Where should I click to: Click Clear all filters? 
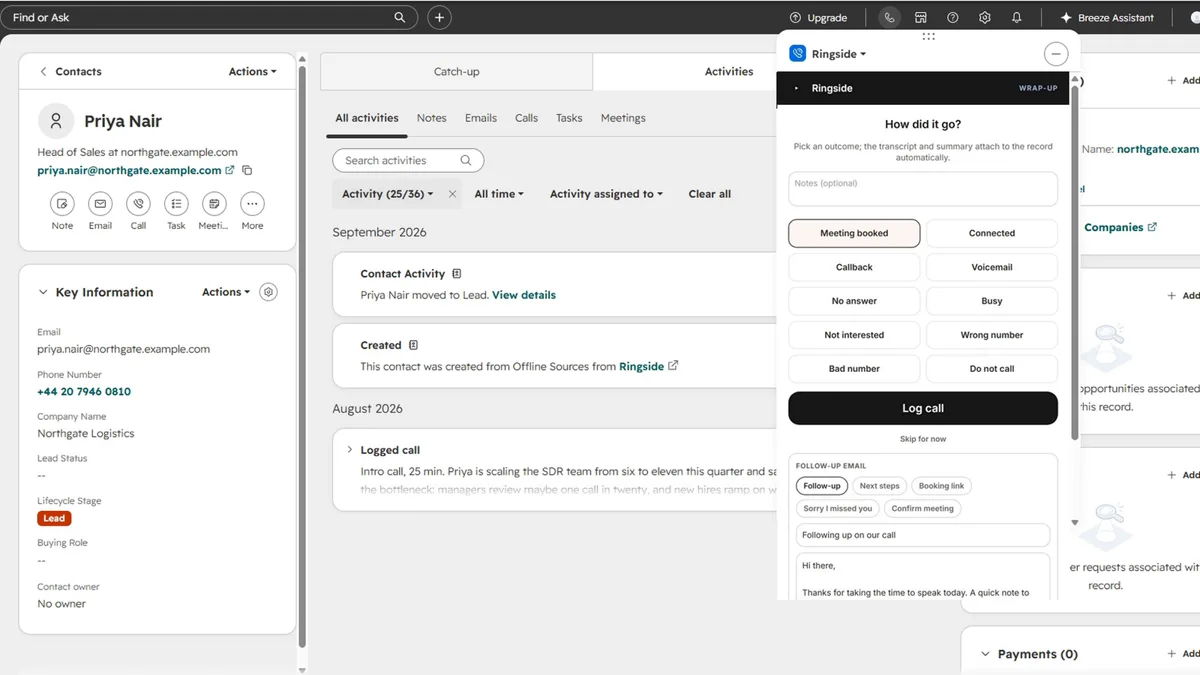tap(710, 194)
